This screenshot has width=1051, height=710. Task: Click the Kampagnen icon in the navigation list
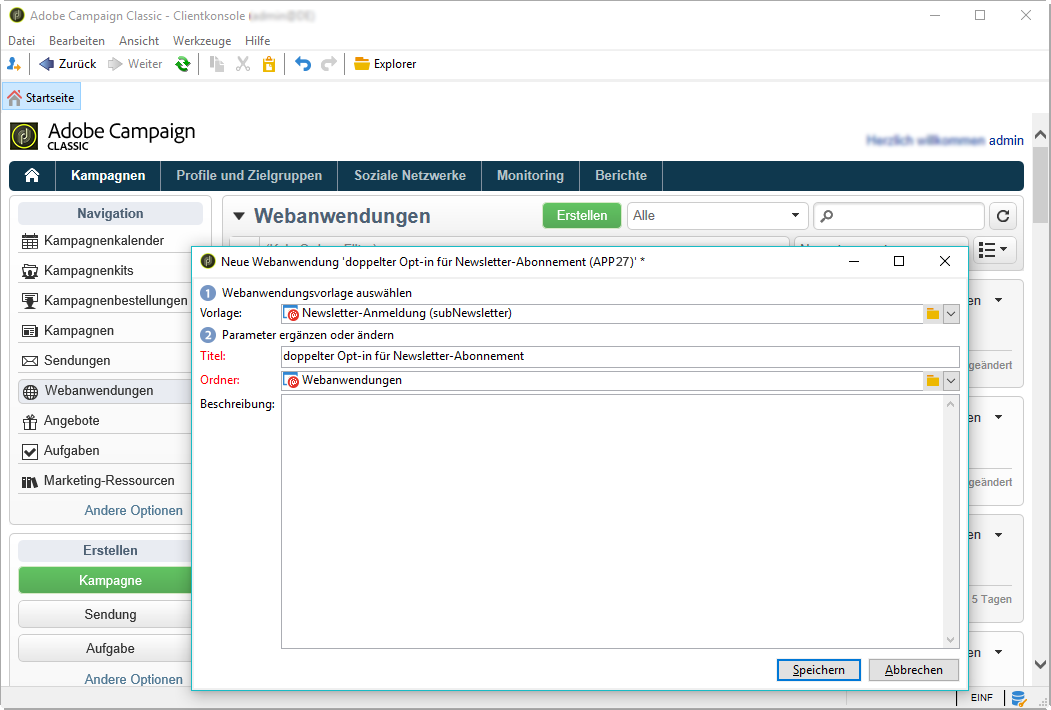click(29, 331)
